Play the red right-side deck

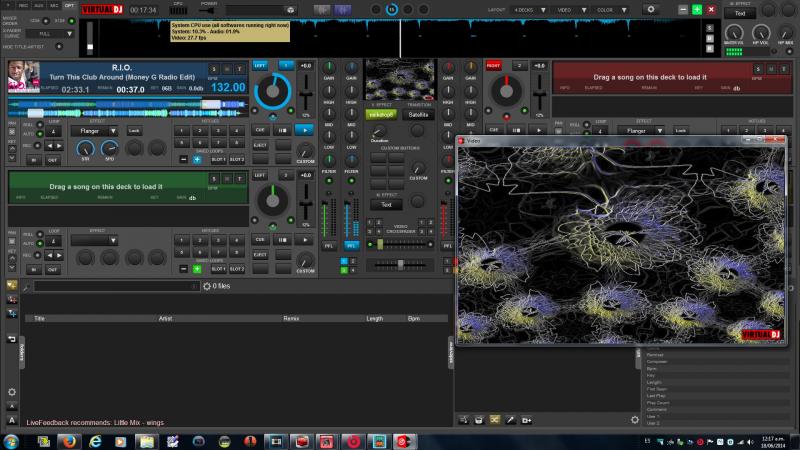[538, 131]
